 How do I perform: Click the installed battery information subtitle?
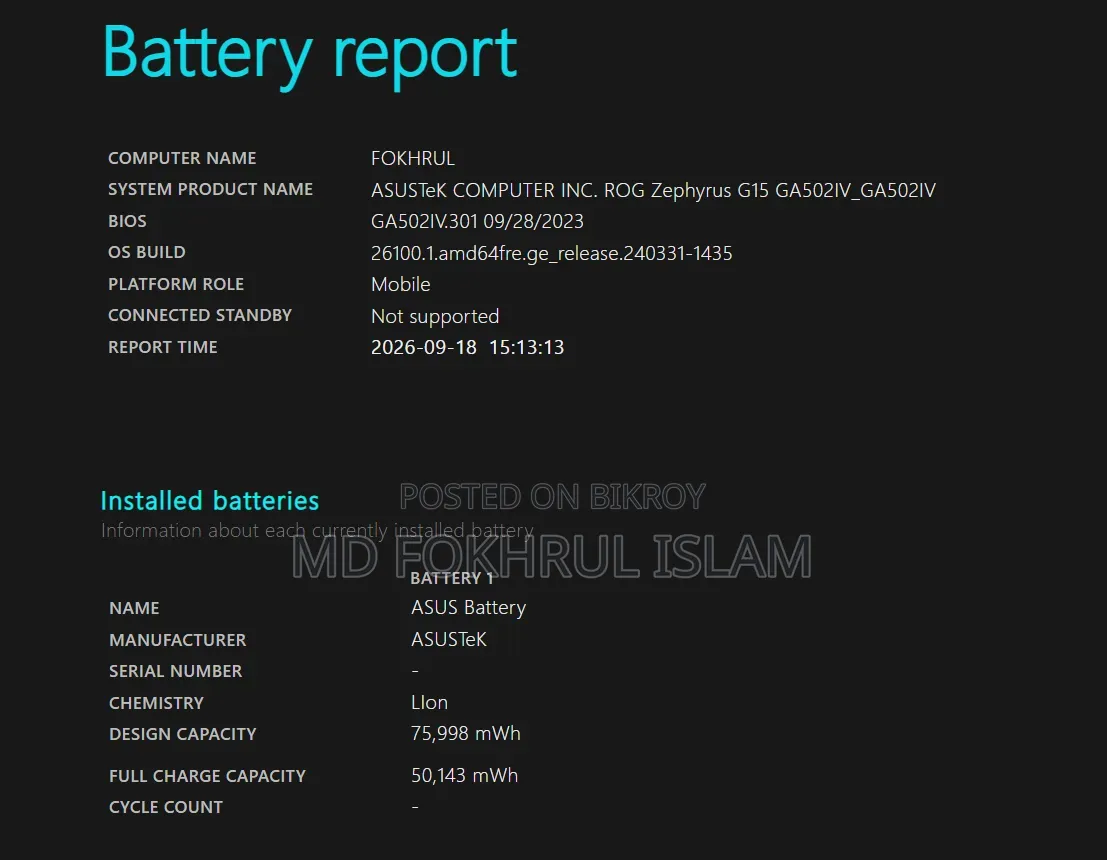click(317, 530)
